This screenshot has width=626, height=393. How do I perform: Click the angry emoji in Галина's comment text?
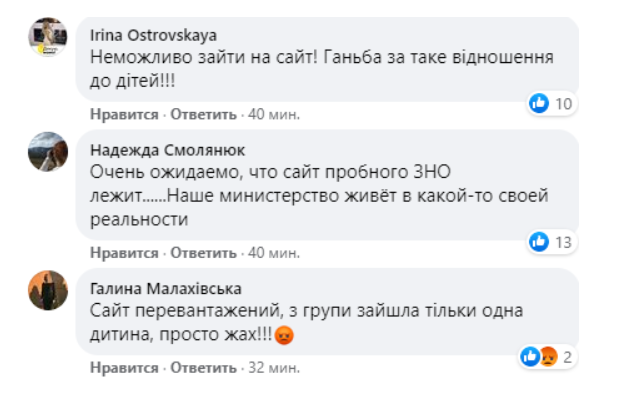(284, 335)
